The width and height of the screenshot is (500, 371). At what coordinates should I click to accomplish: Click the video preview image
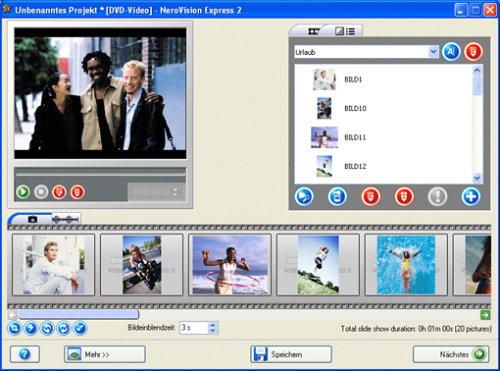[100, 93]
